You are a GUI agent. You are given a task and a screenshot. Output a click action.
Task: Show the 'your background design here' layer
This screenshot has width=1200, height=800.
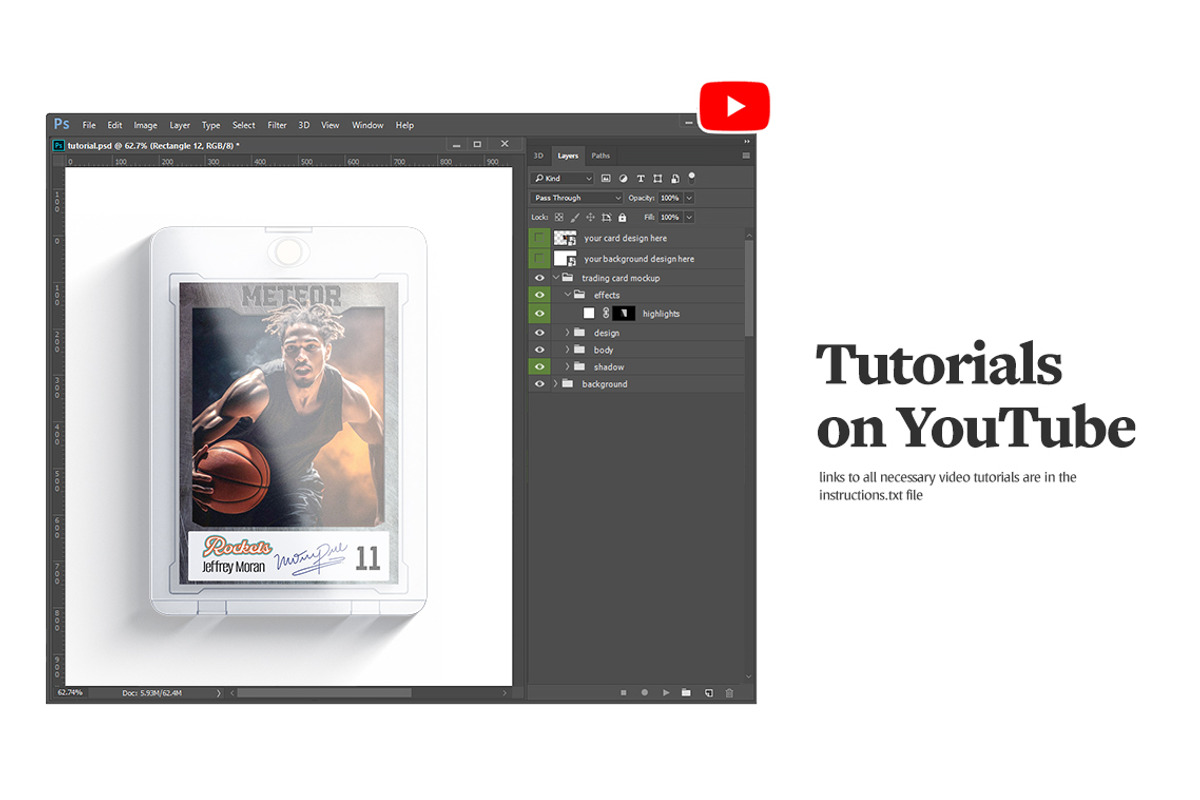click(540, 258)
